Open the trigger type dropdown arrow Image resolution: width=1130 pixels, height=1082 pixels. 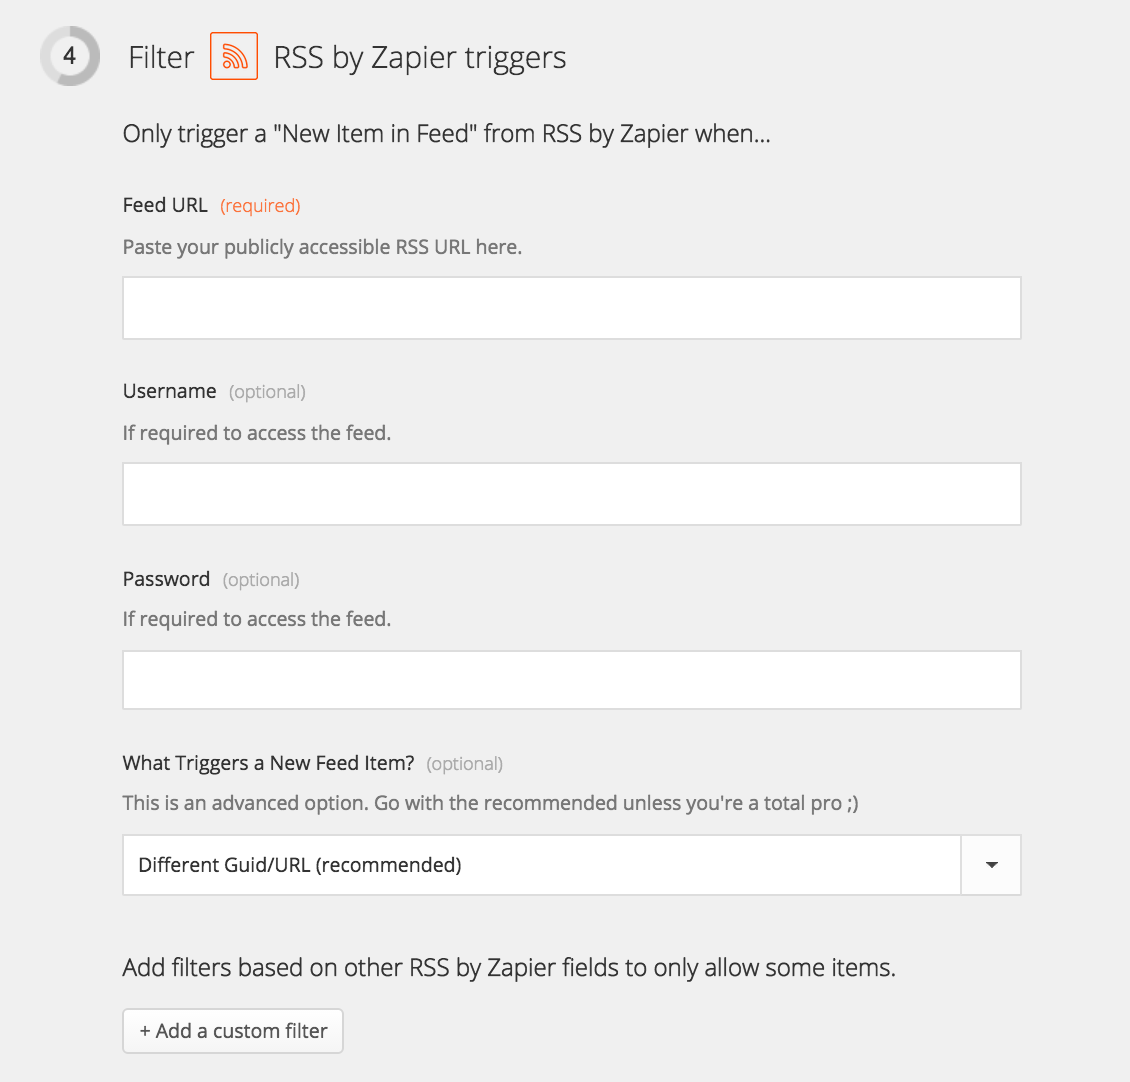tap(991, 865)
